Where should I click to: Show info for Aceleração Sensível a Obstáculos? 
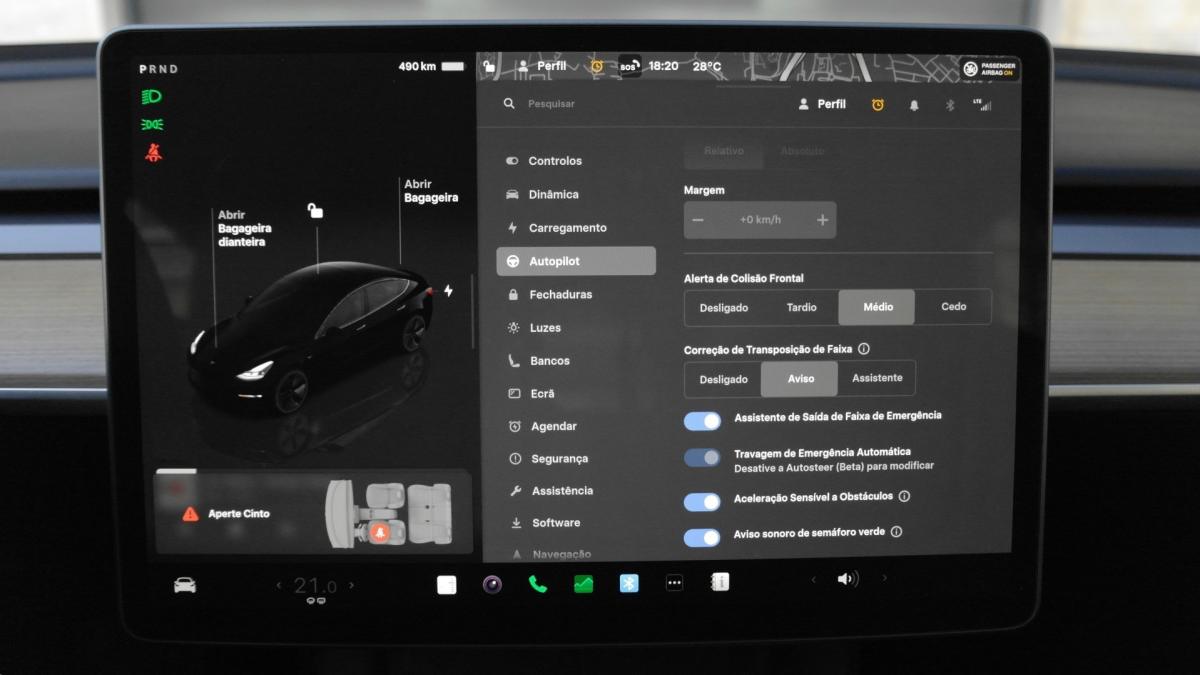tap(904, 496)
